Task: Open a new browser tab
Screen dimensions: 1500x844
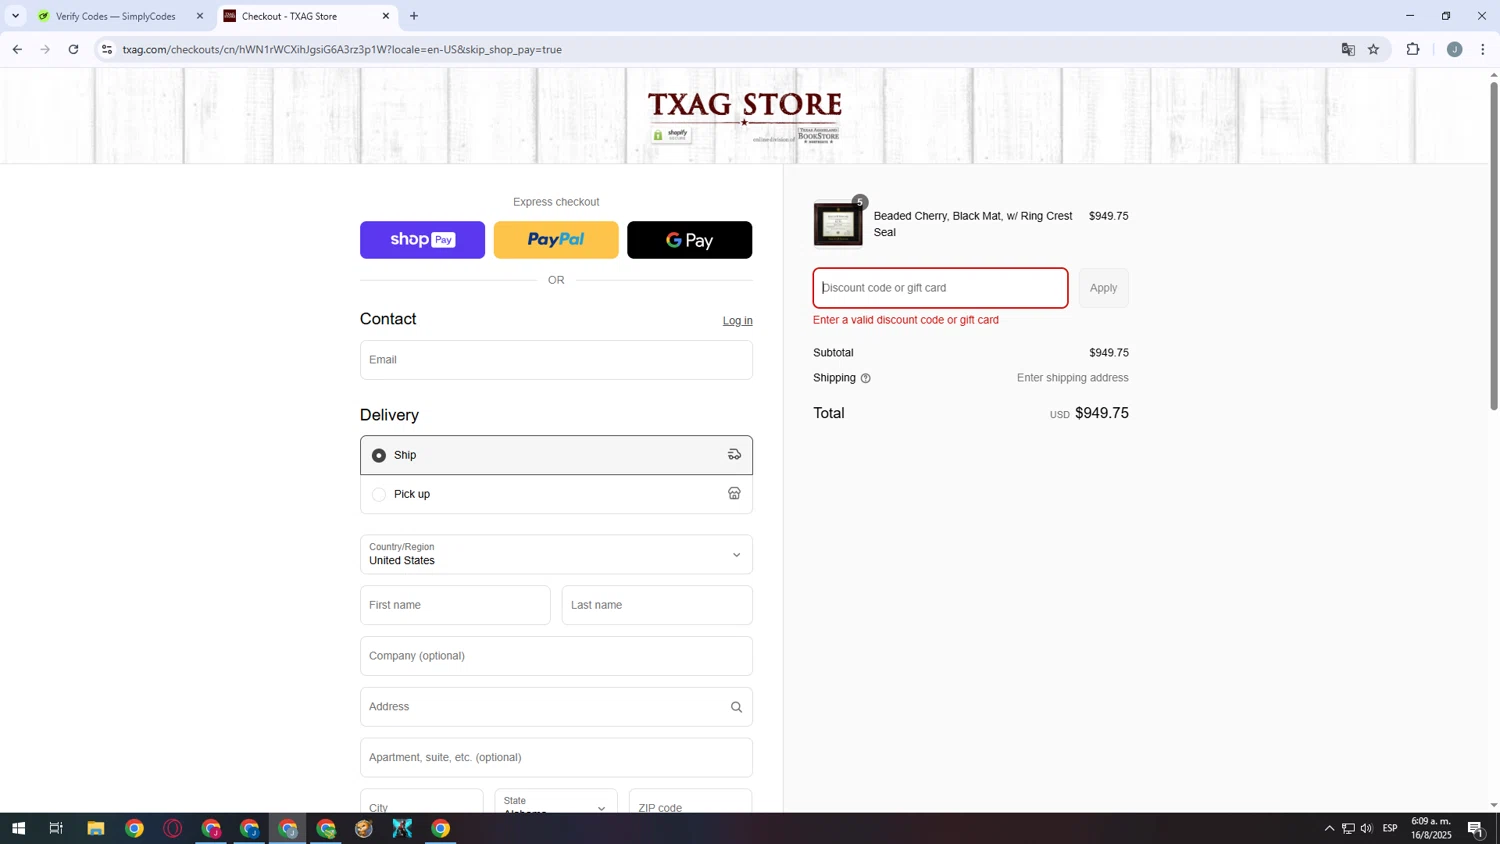Action: [414, 16]
